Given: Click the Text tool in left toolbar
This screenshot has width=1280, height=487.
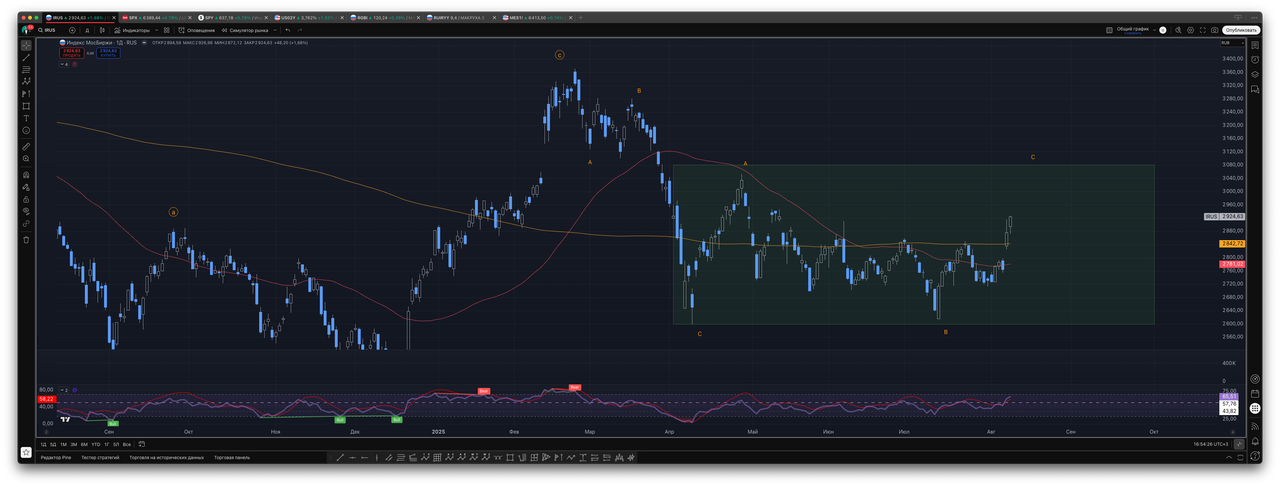Looking at the screenshot, I should click(26, 118).
